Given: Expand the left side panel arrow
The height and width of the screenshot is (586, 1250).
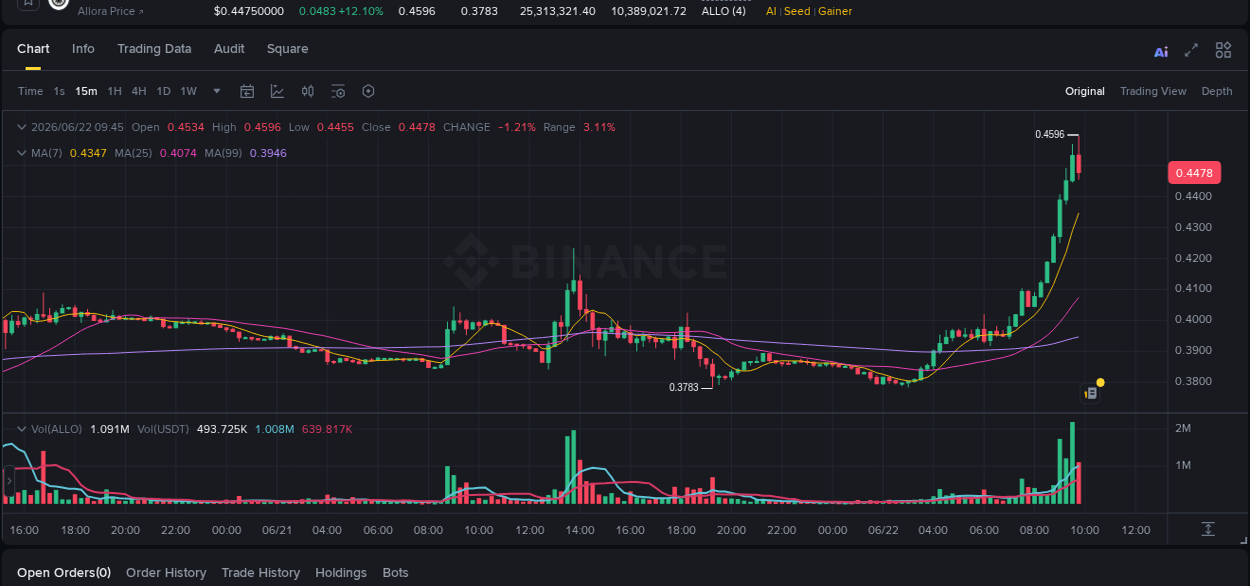Looking at the screenshot, I should 8,482.
